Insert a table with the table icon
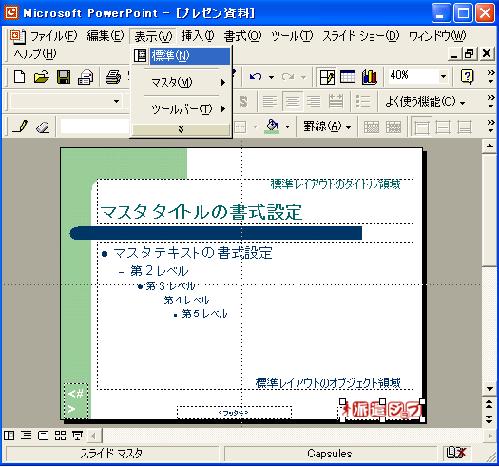Image resolution: width=499 pixels, height=467 pixels. coord(348,77)
